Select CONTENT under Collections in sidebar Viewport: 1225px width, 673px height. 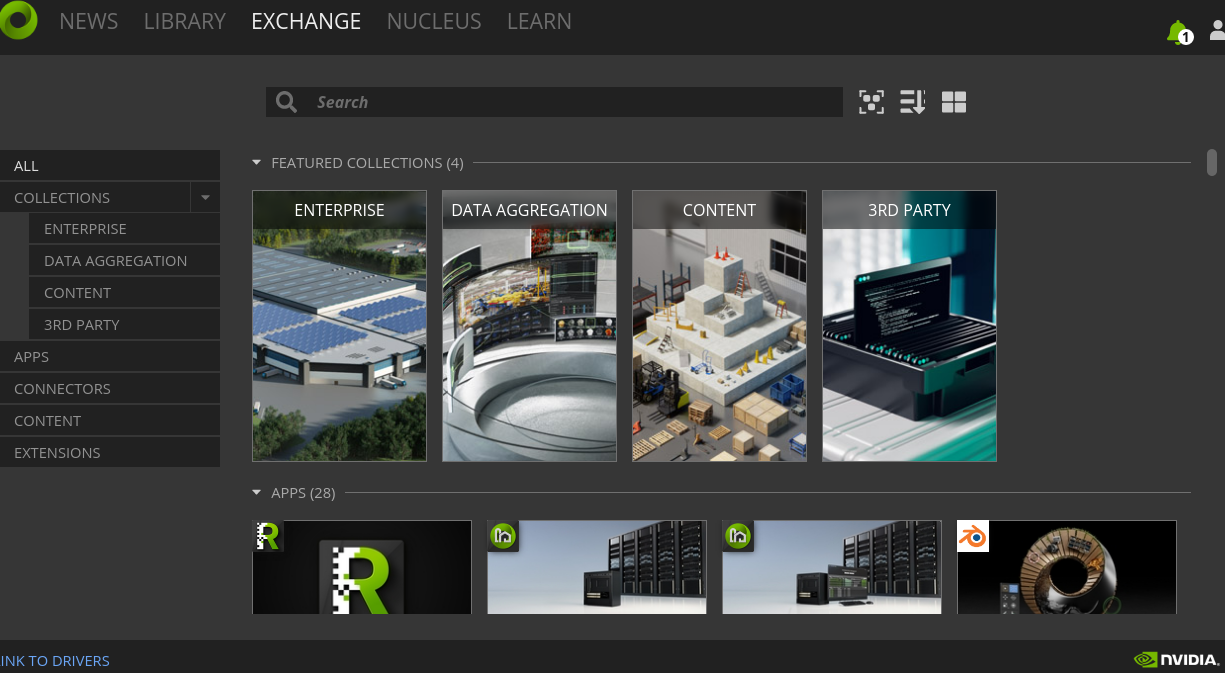125,293
